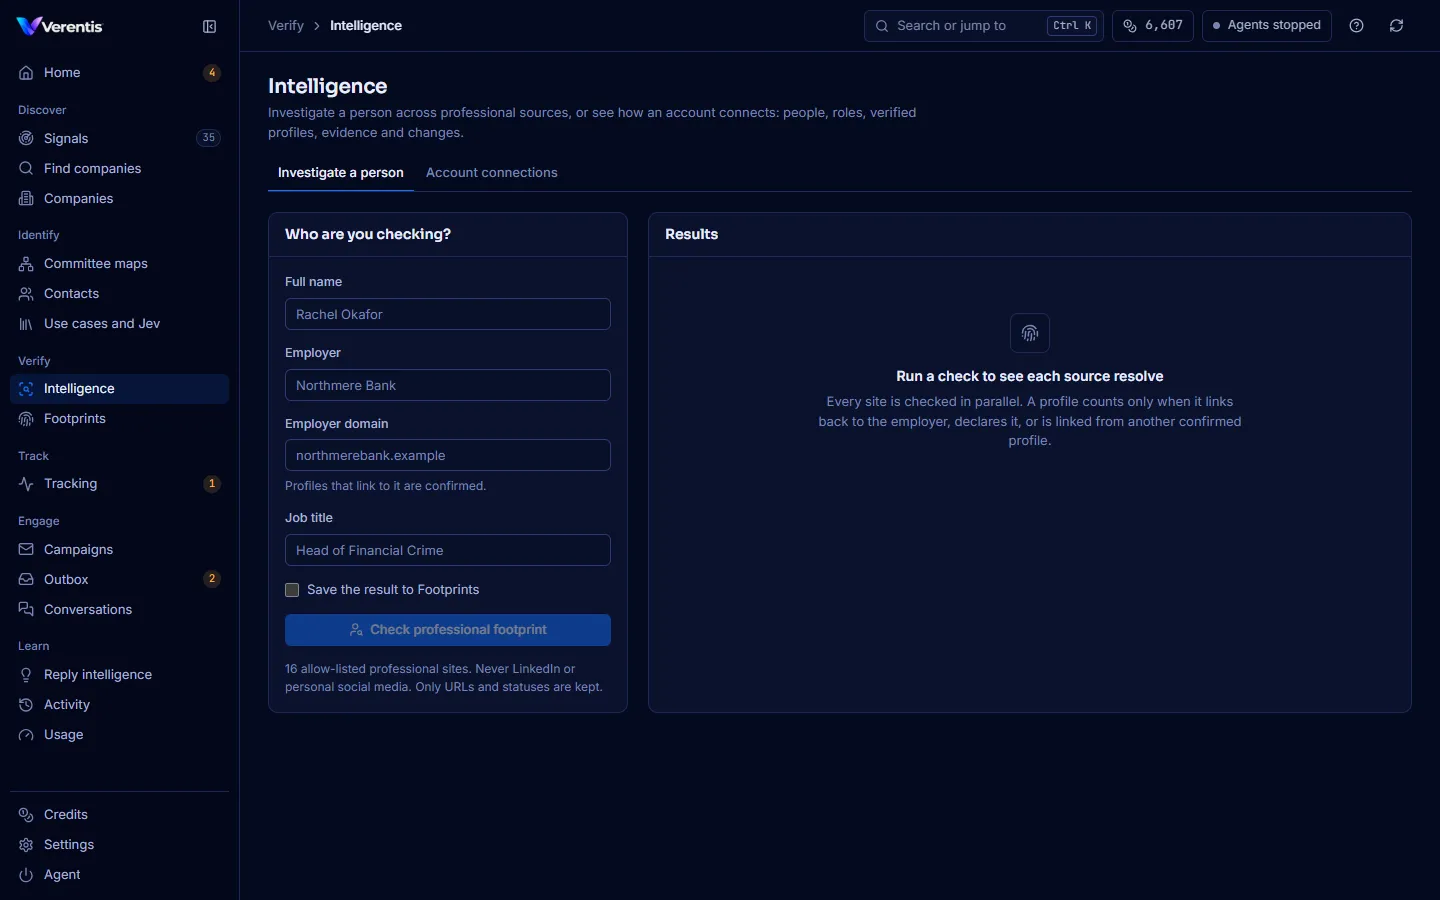The image size is (1440, 900).
Task: Open the help icon in top bar
Action: [x=1356, y=26]
